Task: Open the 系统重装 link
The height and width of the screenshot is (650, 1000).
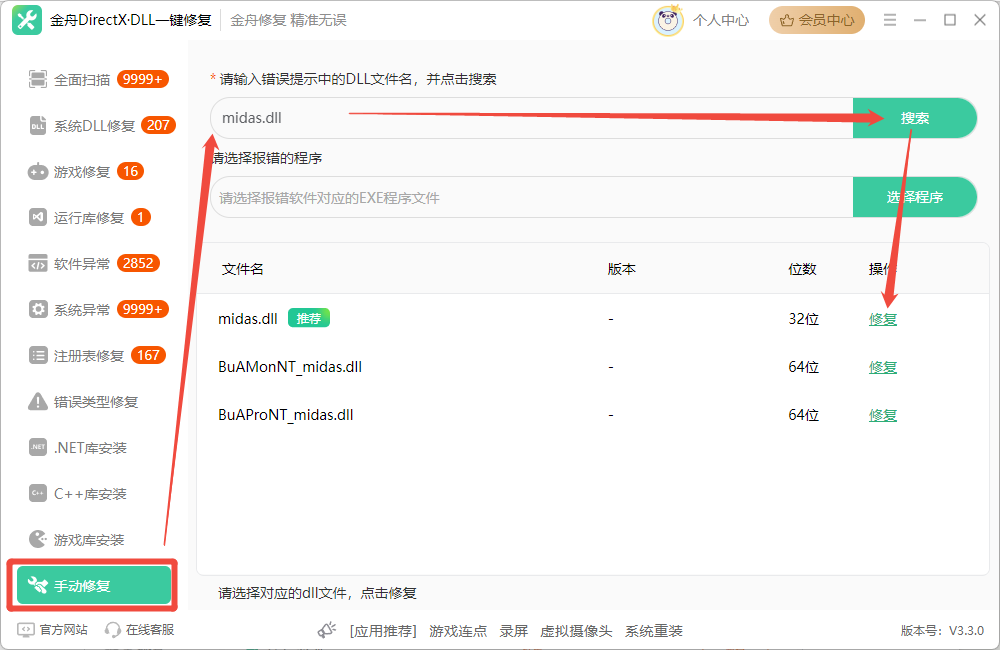Action: point(654,631)
